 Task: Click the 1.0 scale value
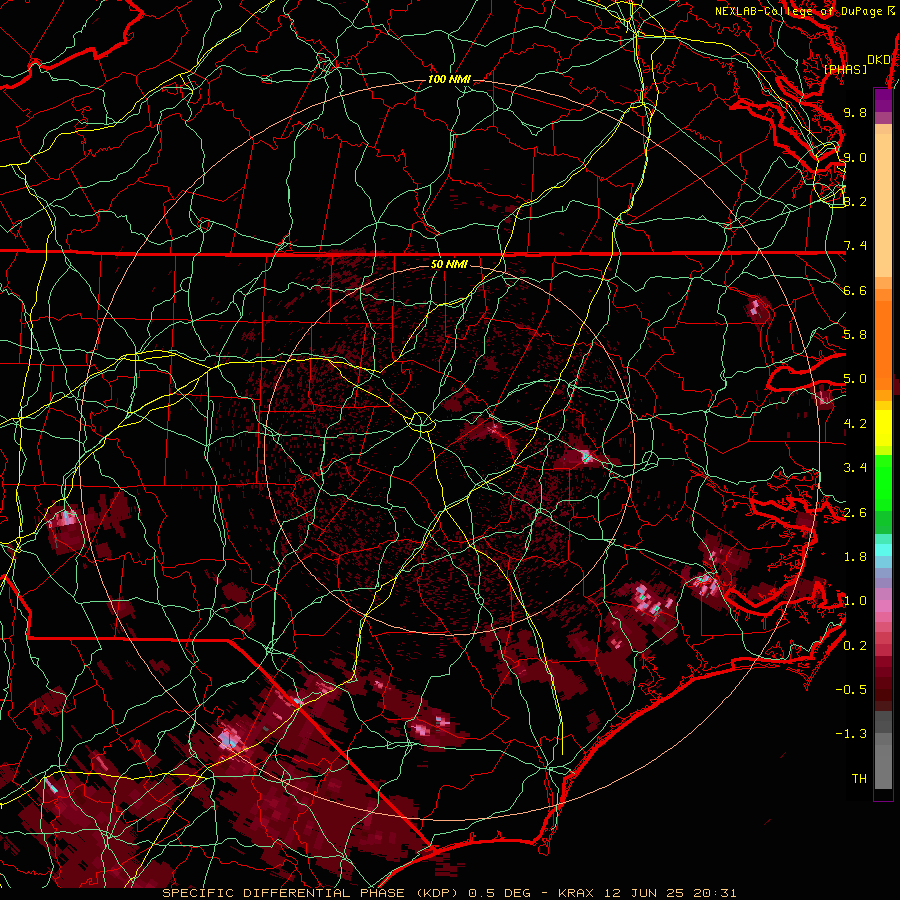coord(855,601)
